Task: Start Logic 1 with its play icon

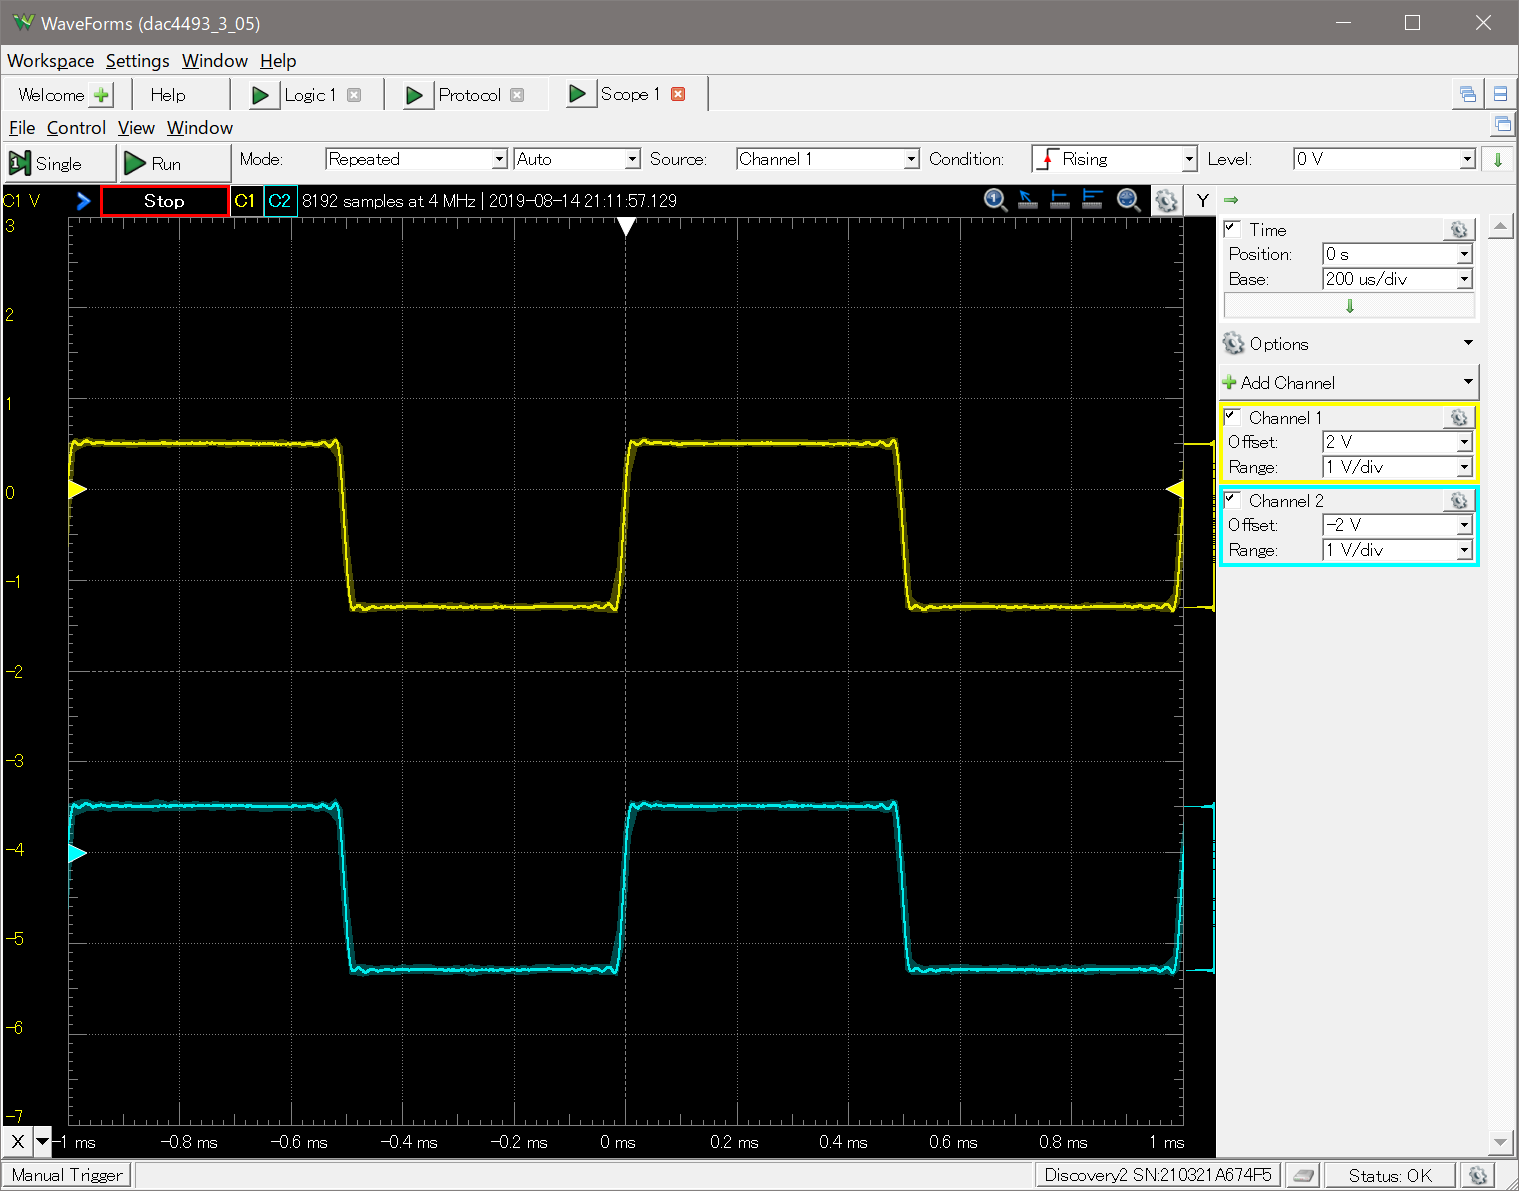Action: tap(261, 95)
